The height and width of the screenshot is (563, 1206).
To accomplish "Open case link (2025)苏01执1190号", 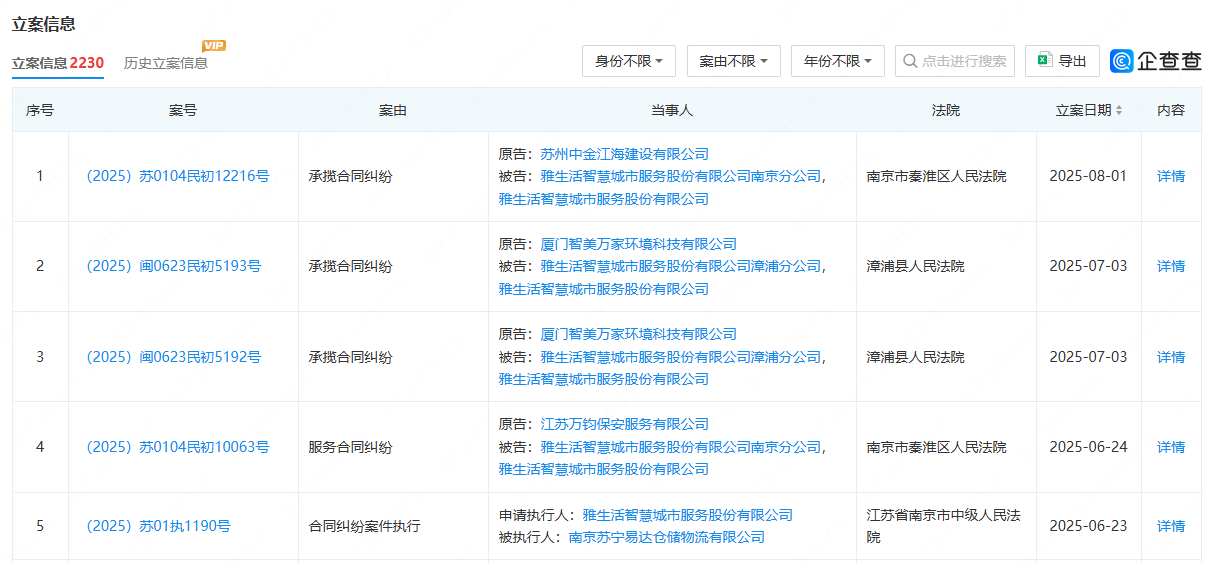I will (x=158, y=526).
